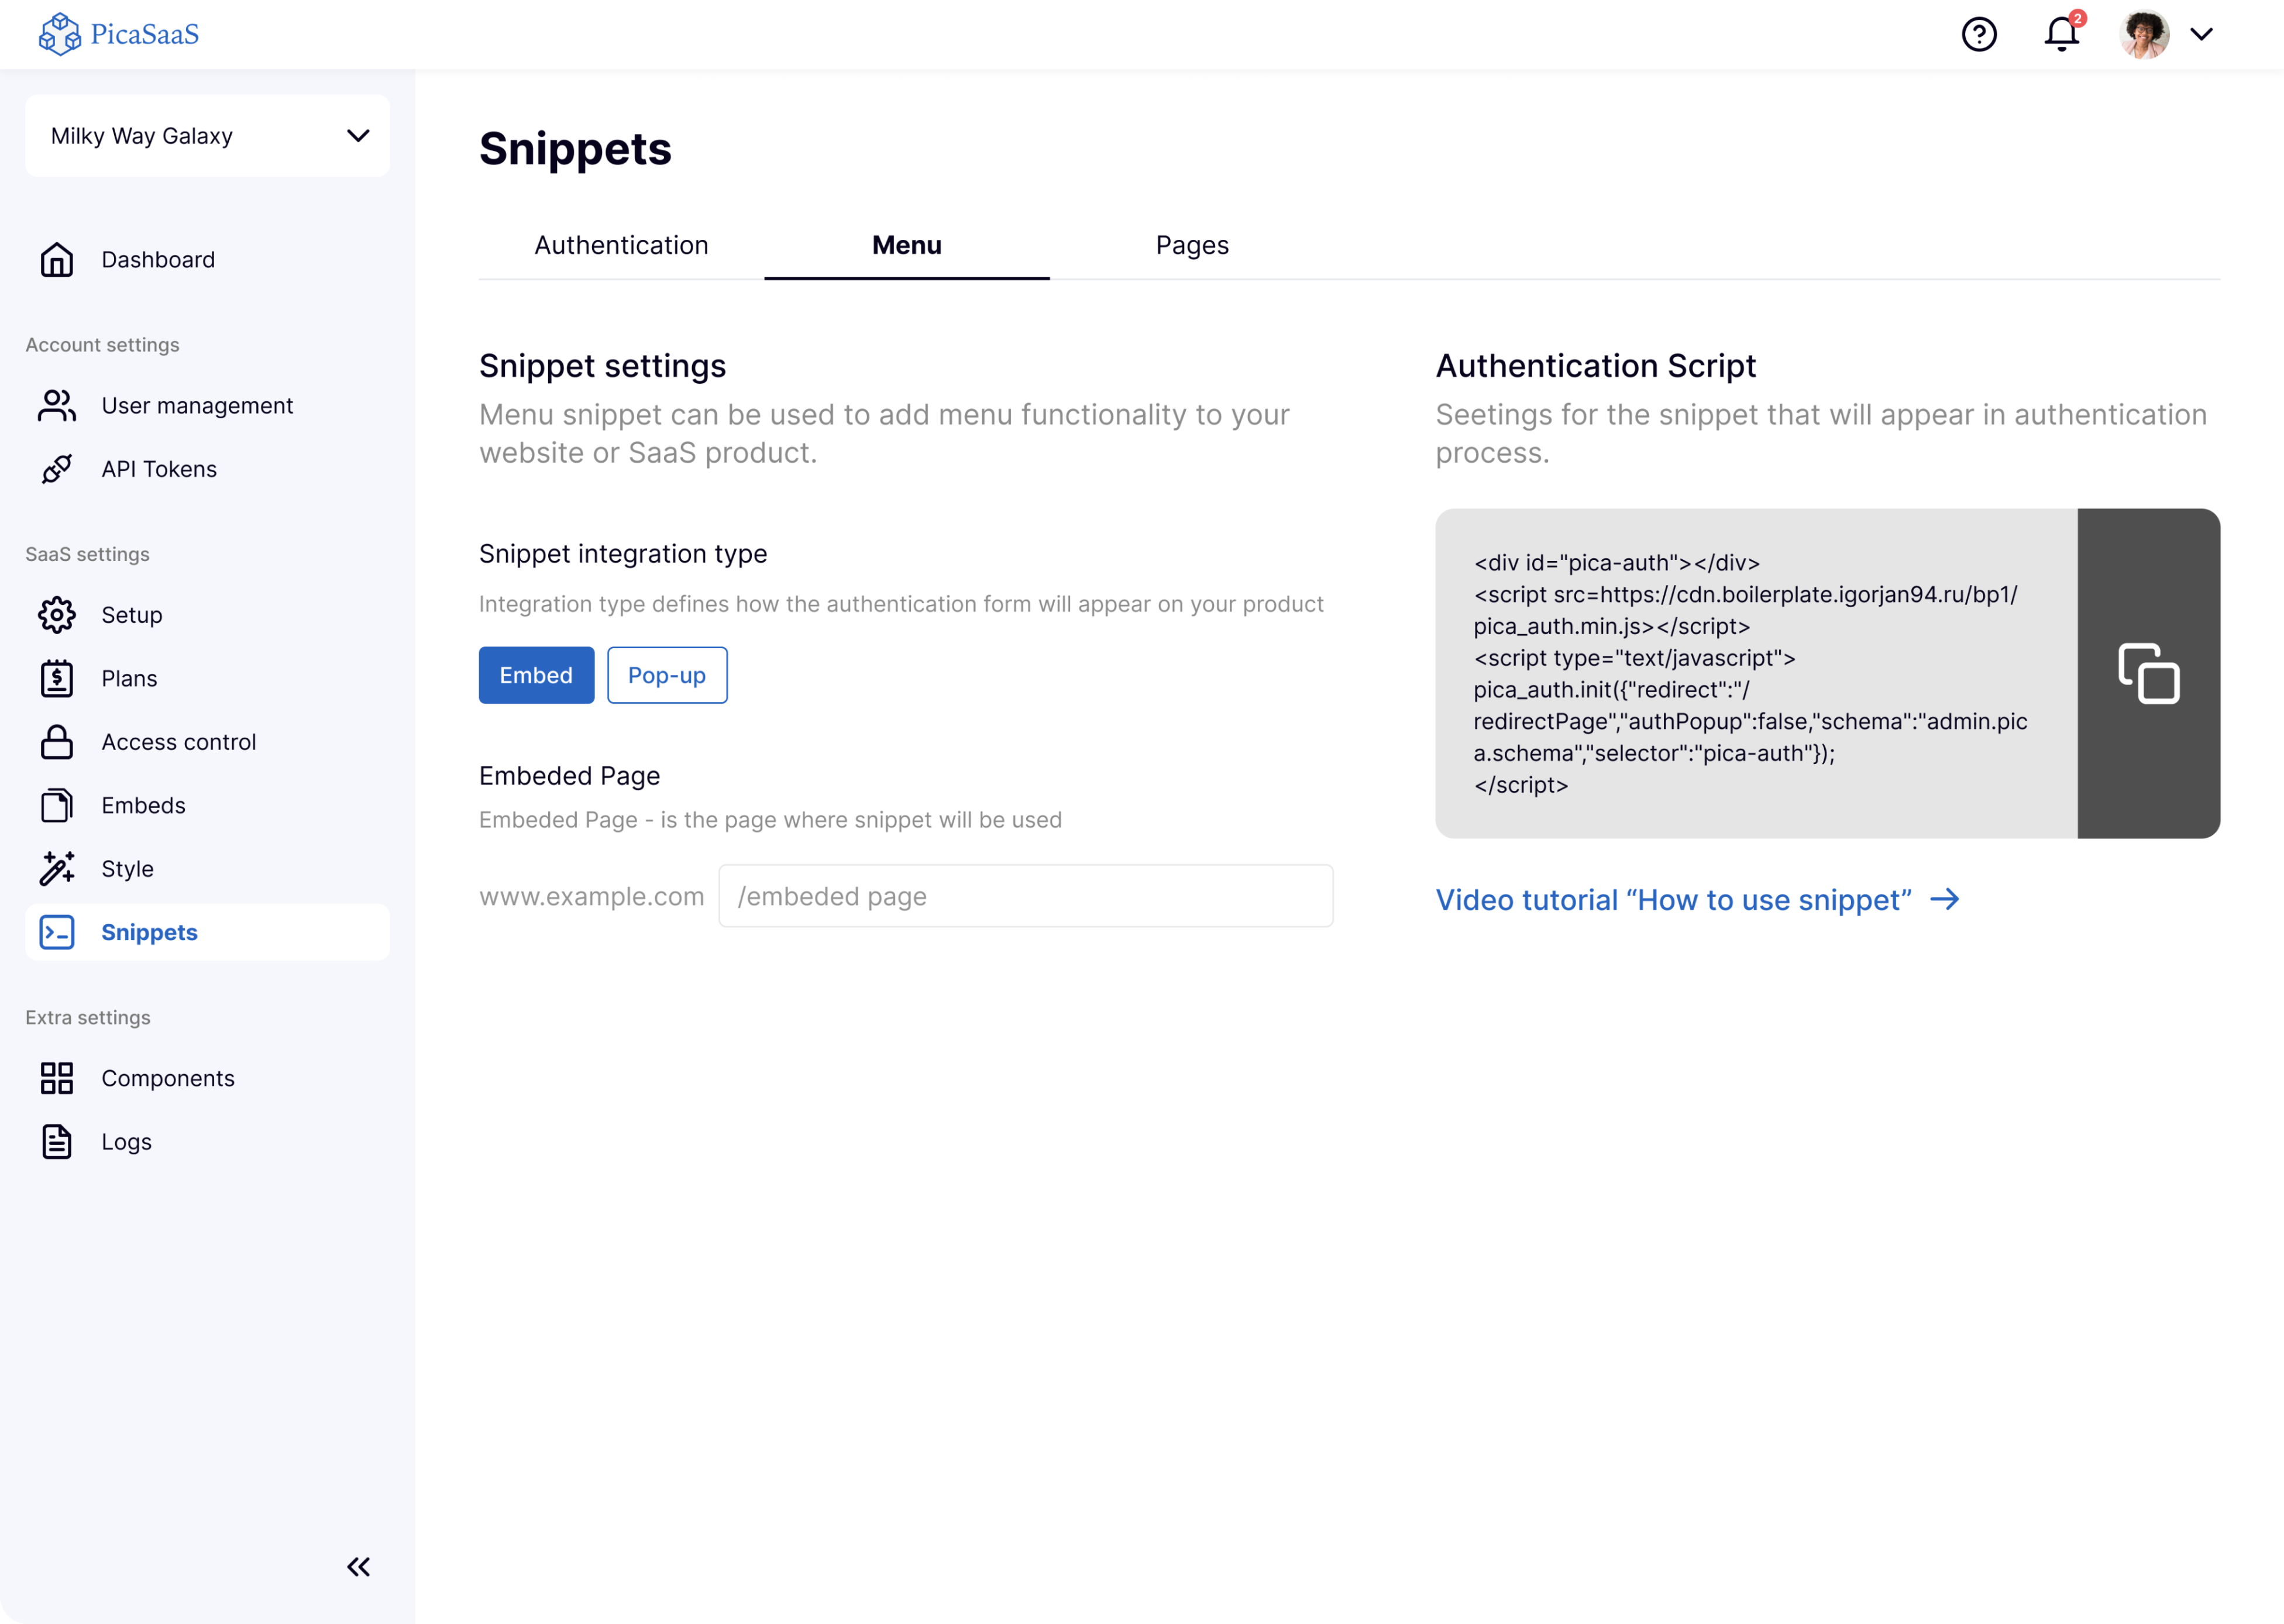Collapse the left sidebar
The image size is (2284, 1624).
click(358, 1567)
